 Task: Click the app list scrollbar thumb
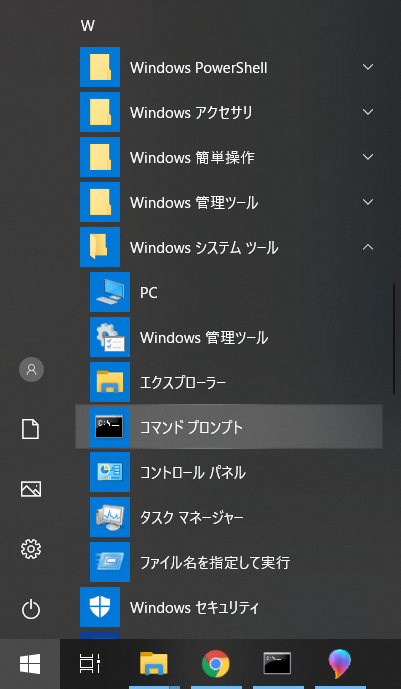[x=394, y=339]
